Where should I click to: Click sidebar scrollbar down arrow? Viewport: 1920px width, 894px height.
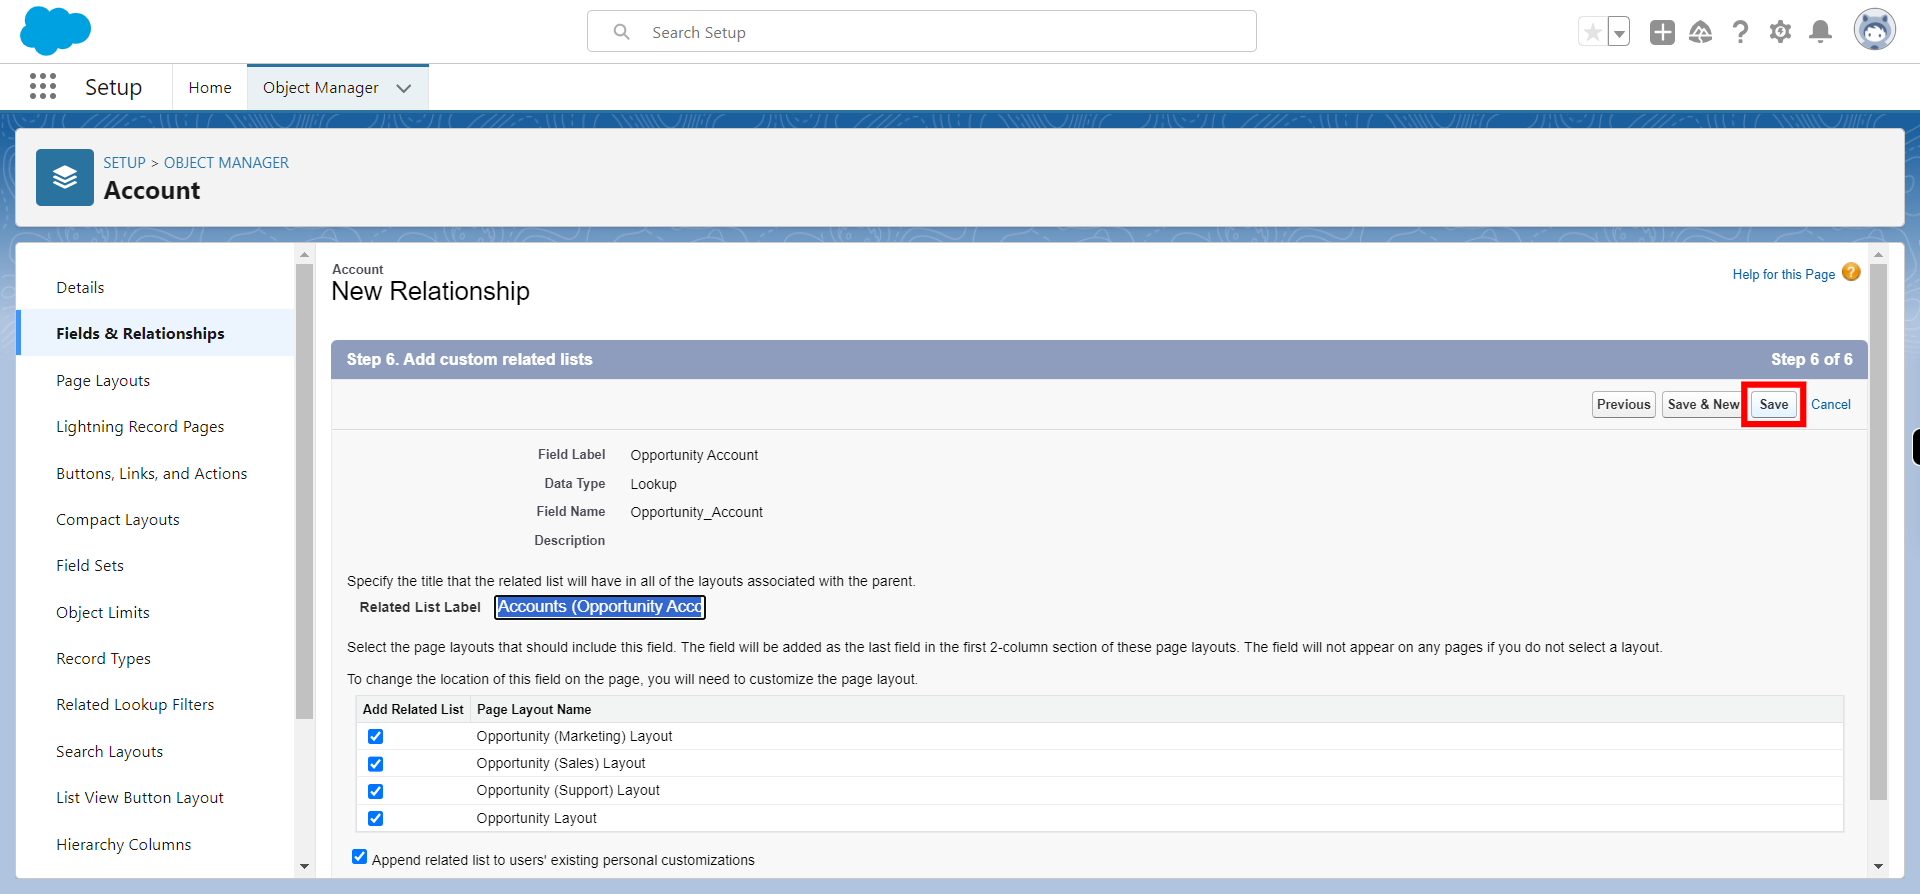[x=305, y=866]
